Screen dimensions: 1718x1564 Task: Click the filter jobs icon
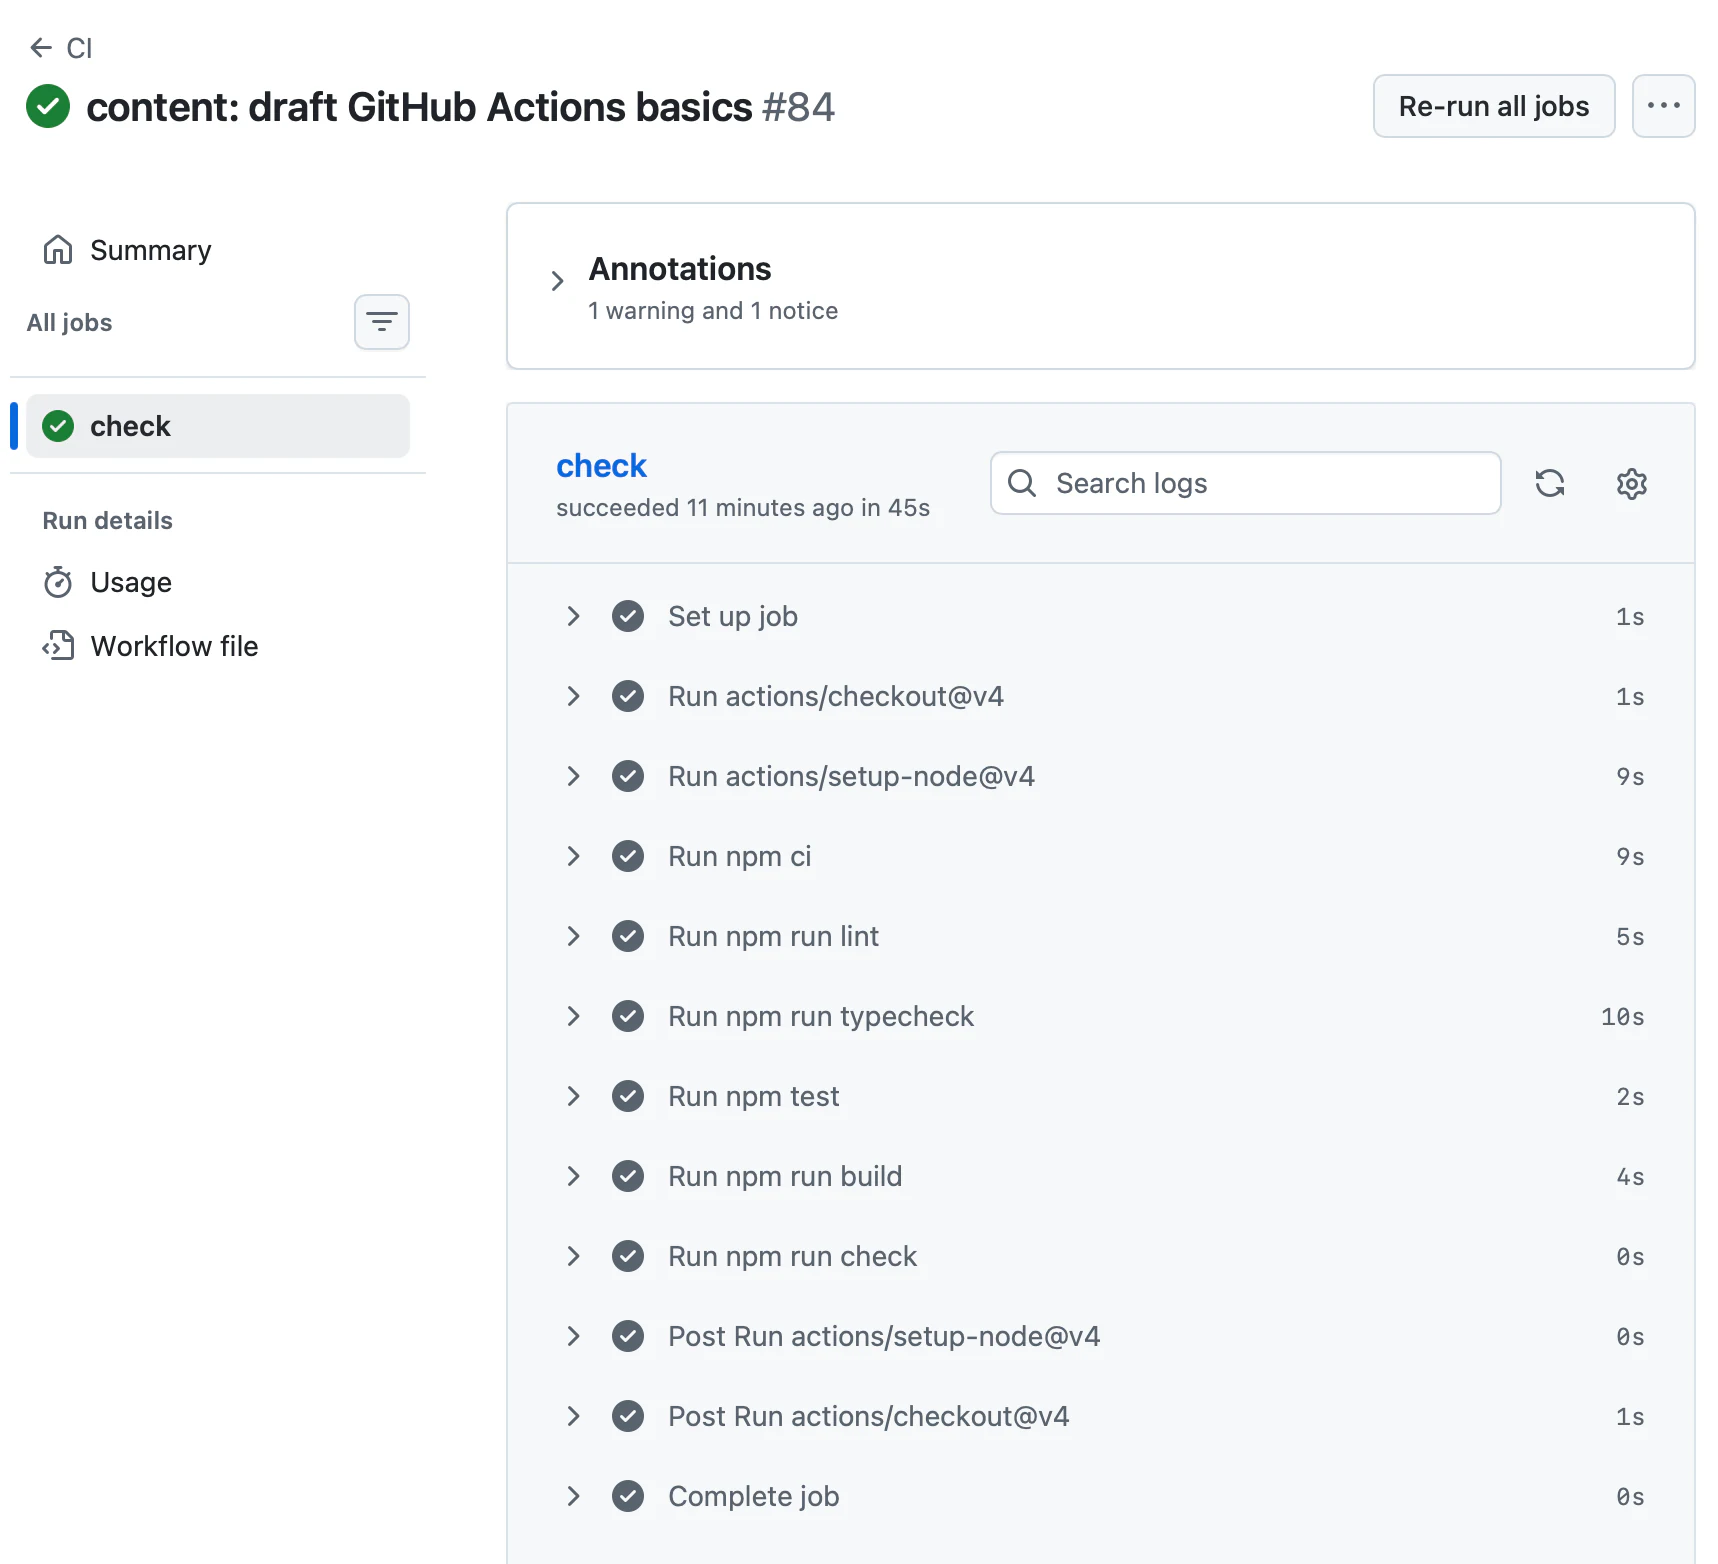pyautogui.click(x=381, y=322)
